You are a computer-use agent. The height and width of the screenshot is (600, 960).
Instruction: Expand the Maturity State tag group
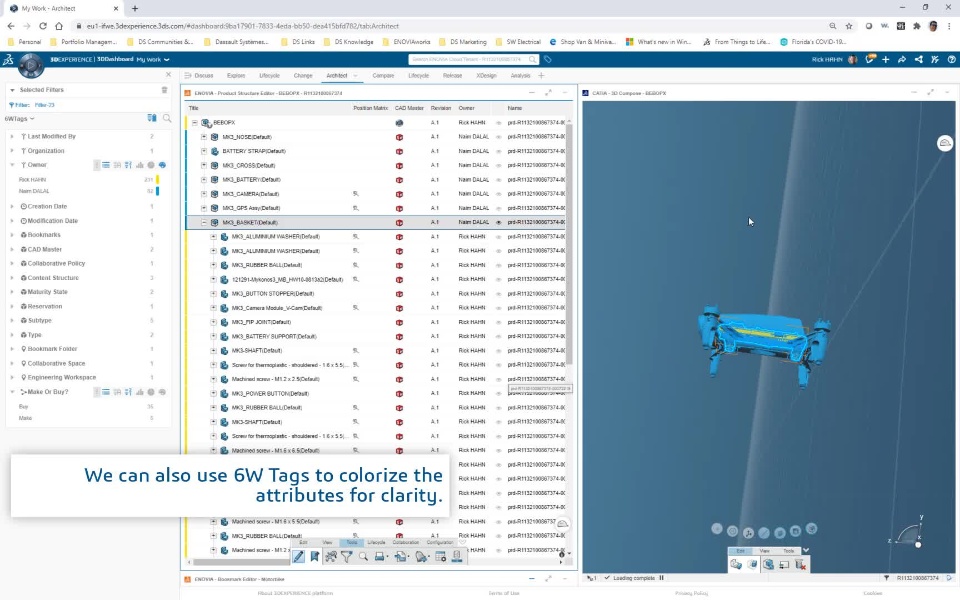tap(12, 292)
